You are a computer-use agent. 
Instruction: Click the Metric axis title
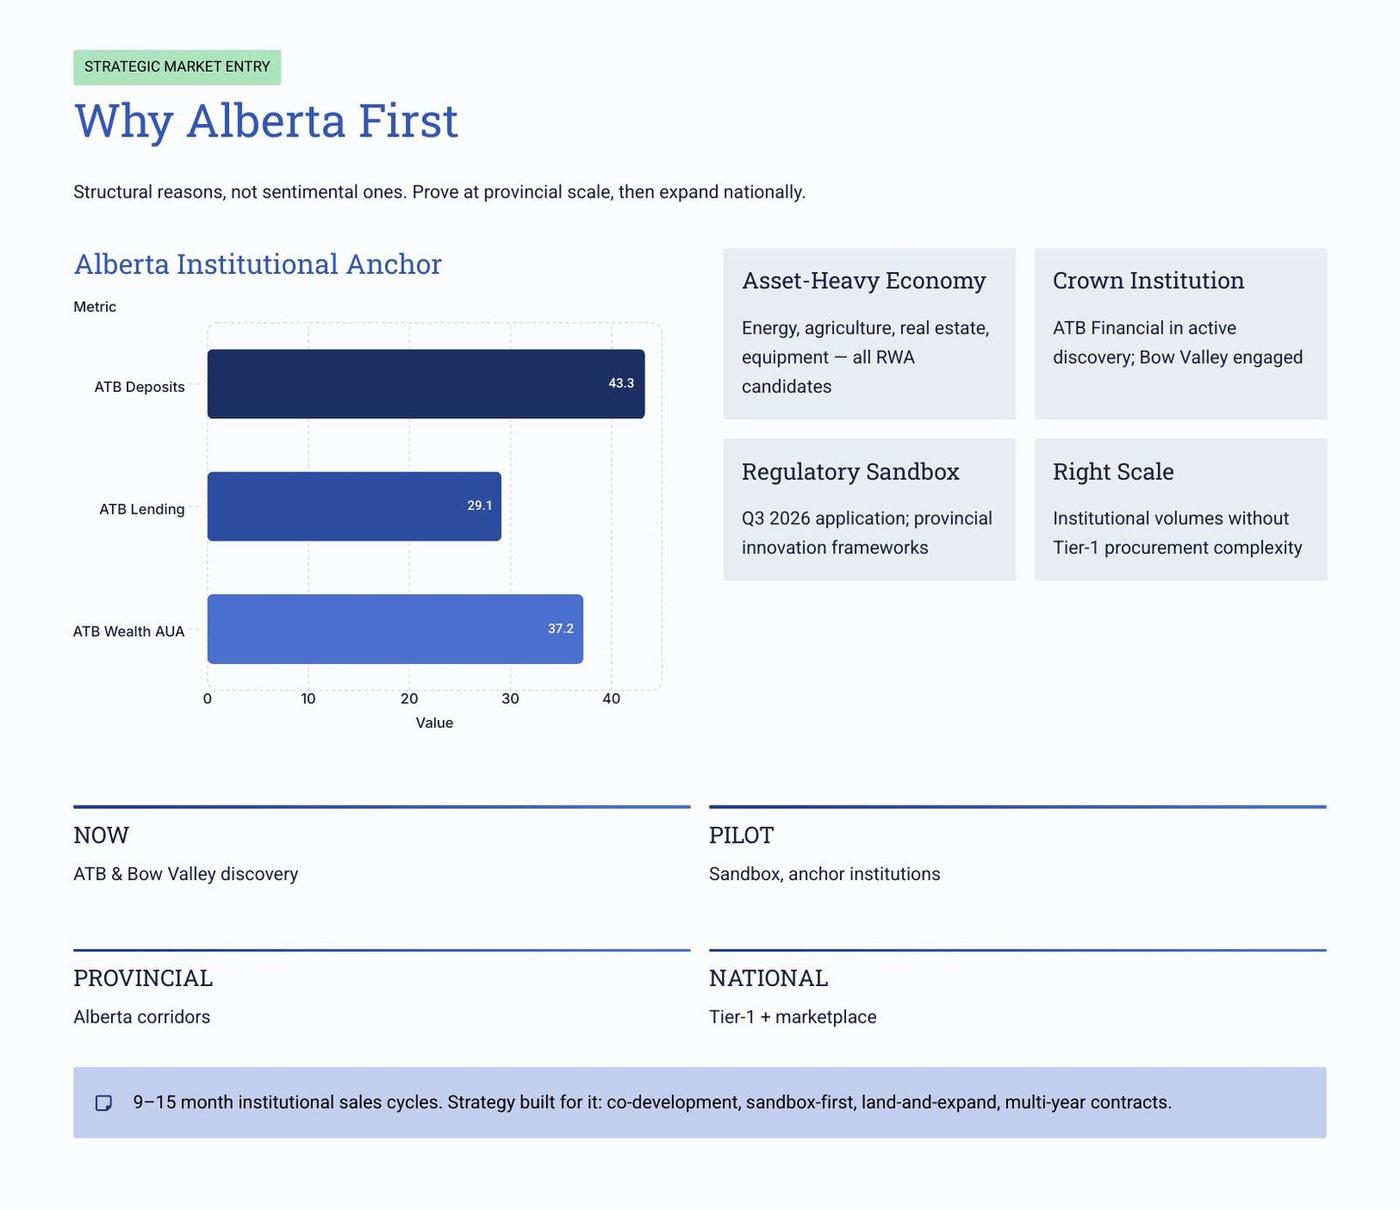(x=95, y=307)
